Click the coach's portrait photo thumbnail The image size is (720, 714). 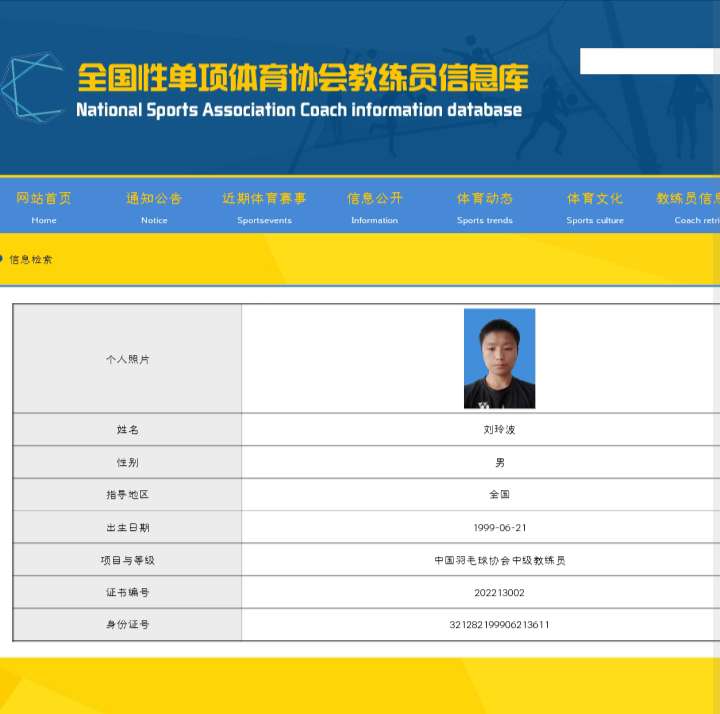pyautogui.click(x=499, y=358)
